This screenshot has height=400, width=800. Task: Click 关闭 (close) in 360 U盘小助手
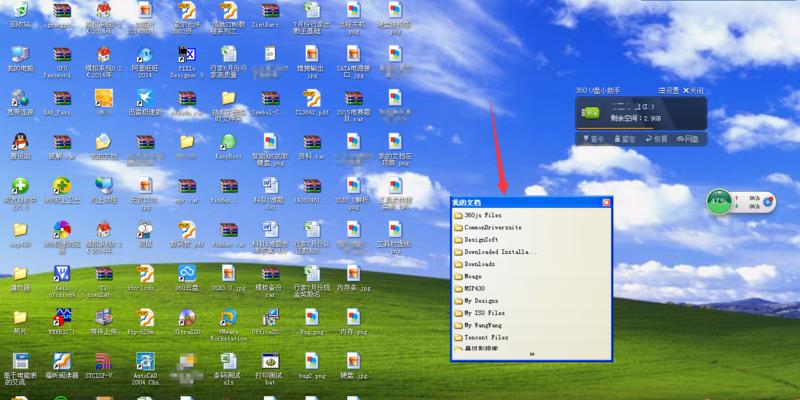(694, 90)
